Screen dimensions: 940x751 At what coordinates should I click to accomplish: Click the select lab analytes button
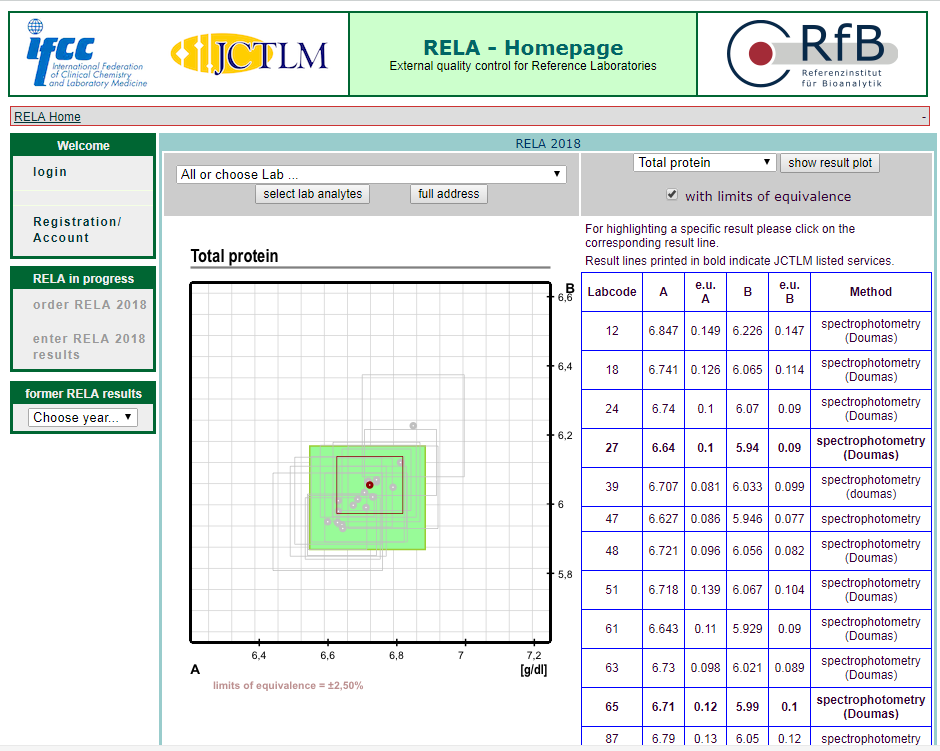tap(312, 194)
